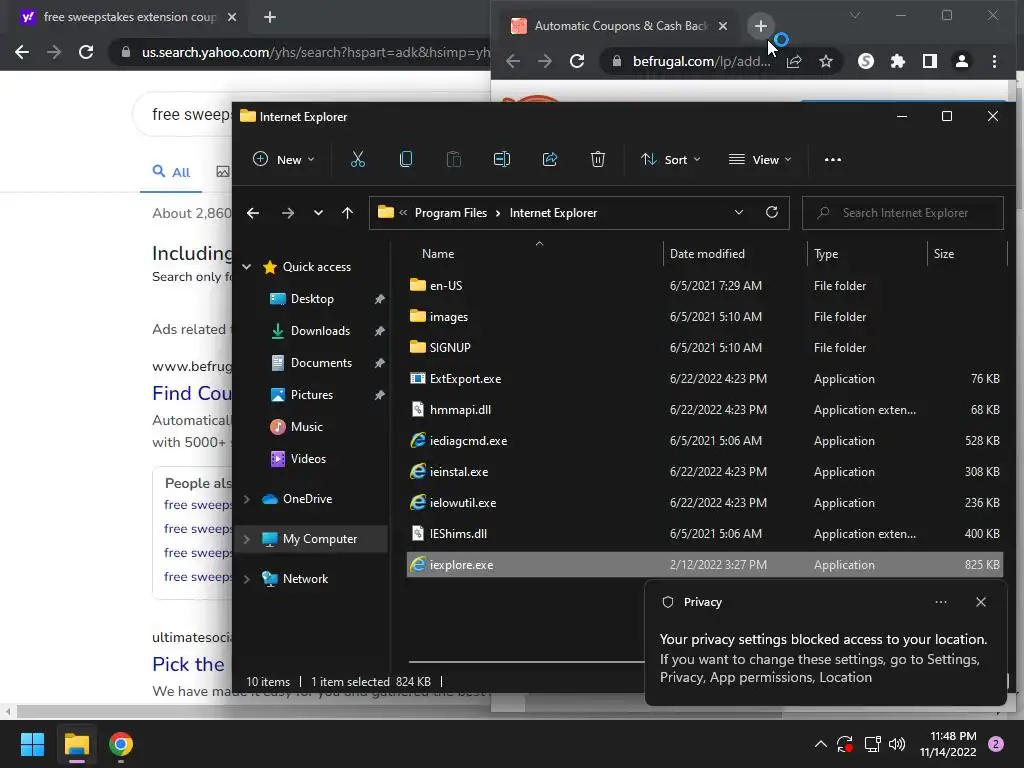Image resolution: width=1024 pixels, height=768 pixels.
Task: Refresh the Internet Explorer folder view
Action: pyautogui.click(x=772, y=212)
